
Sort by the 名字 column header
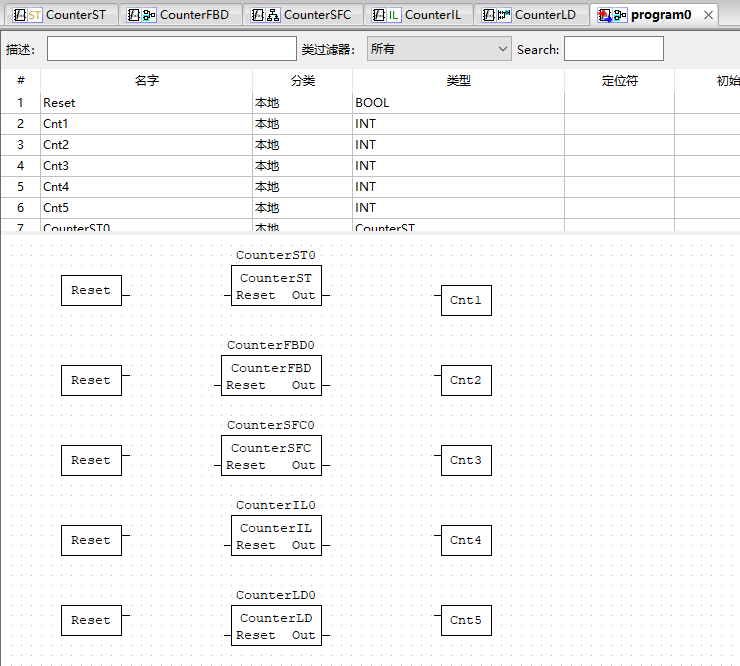click(x=146, y=81)
